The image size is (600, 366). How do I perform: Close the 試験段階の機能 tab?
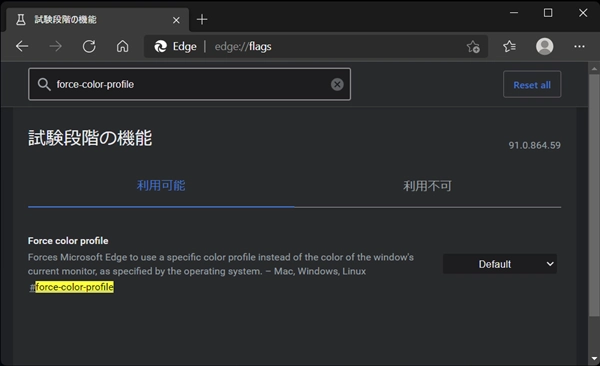point(176,20)
